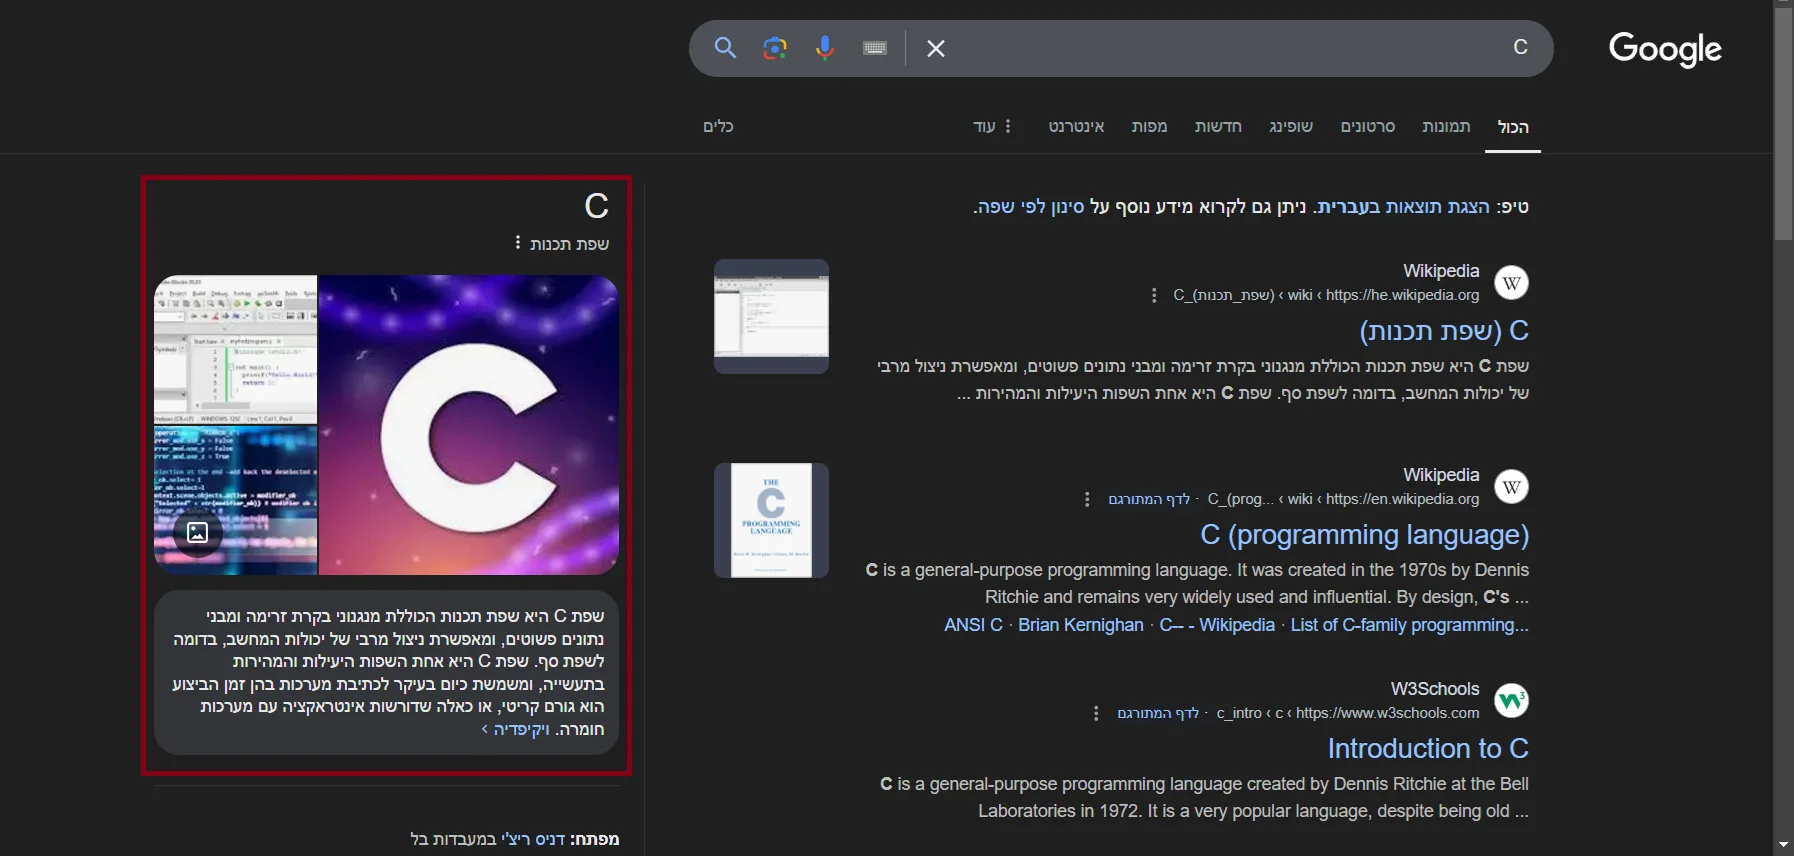The height and width of the screenshot is (856, 1794).
Task: Open the code editor screenshot image
Action: coord(235,349)
